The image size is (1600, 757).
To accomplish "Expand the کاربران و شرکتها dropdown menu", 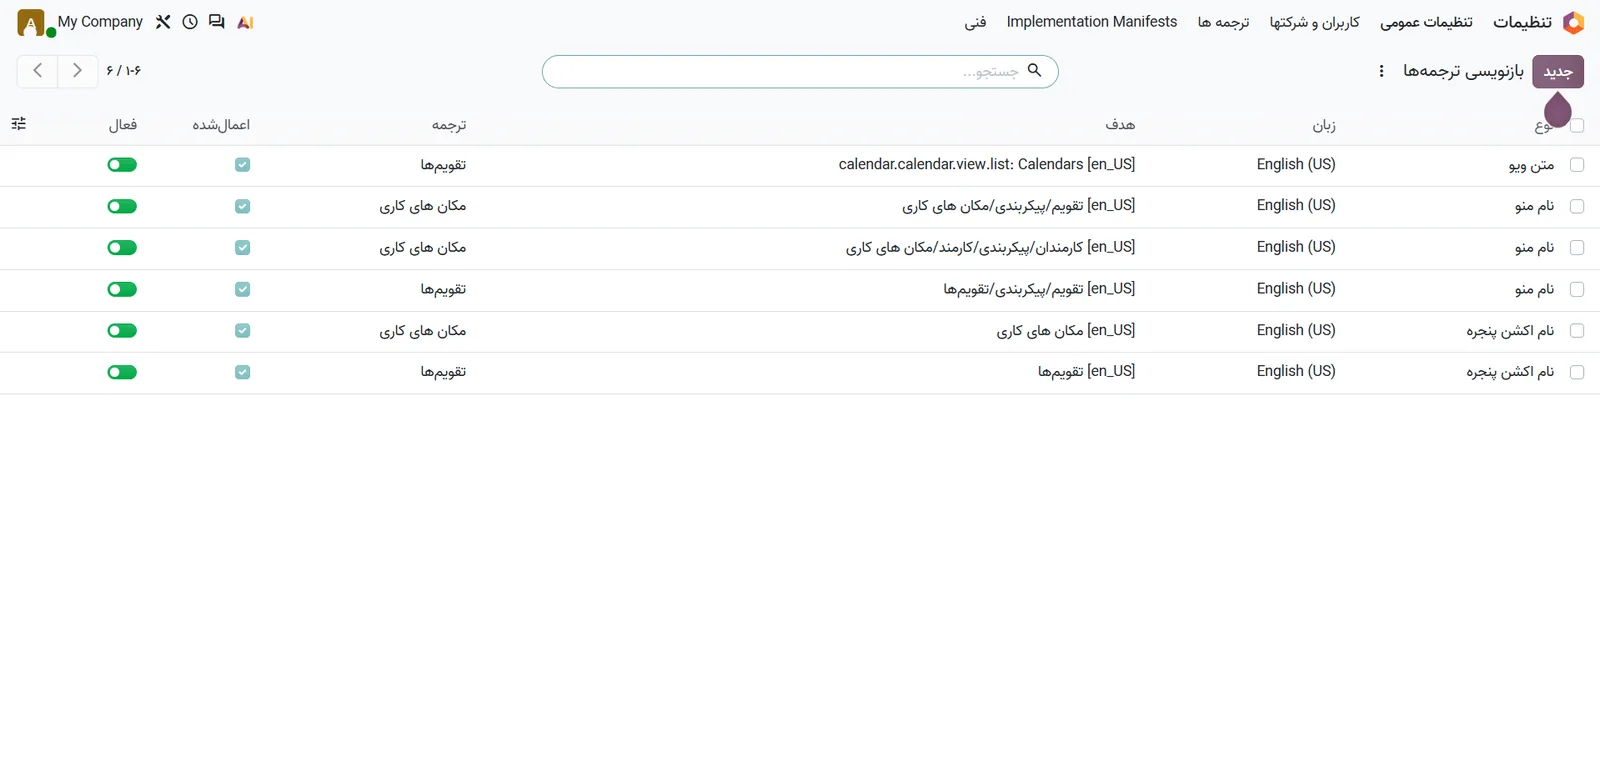I will [x=1314, y=22].
